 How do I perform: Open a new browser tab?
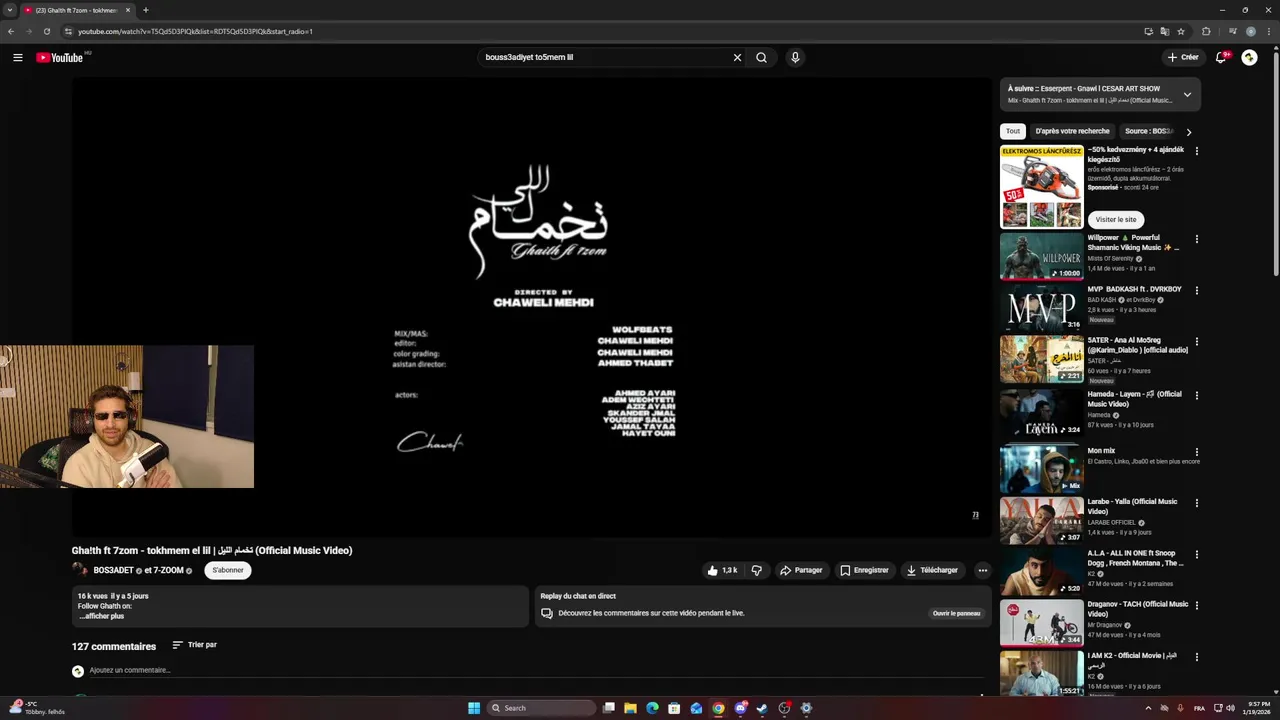click(145, 10)
